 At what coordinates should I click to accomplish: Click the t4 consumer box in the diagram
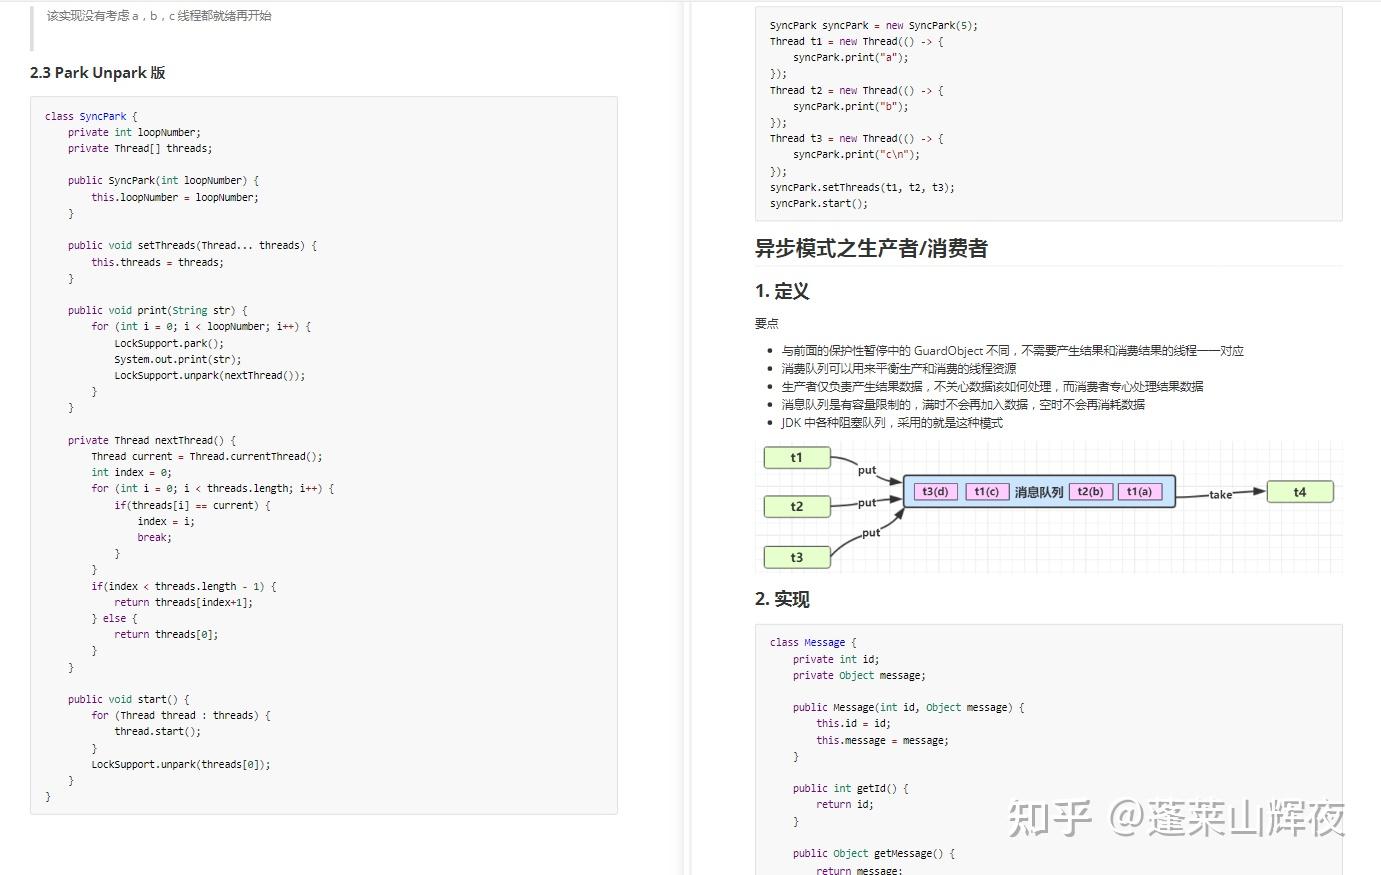click(1300, 491)
